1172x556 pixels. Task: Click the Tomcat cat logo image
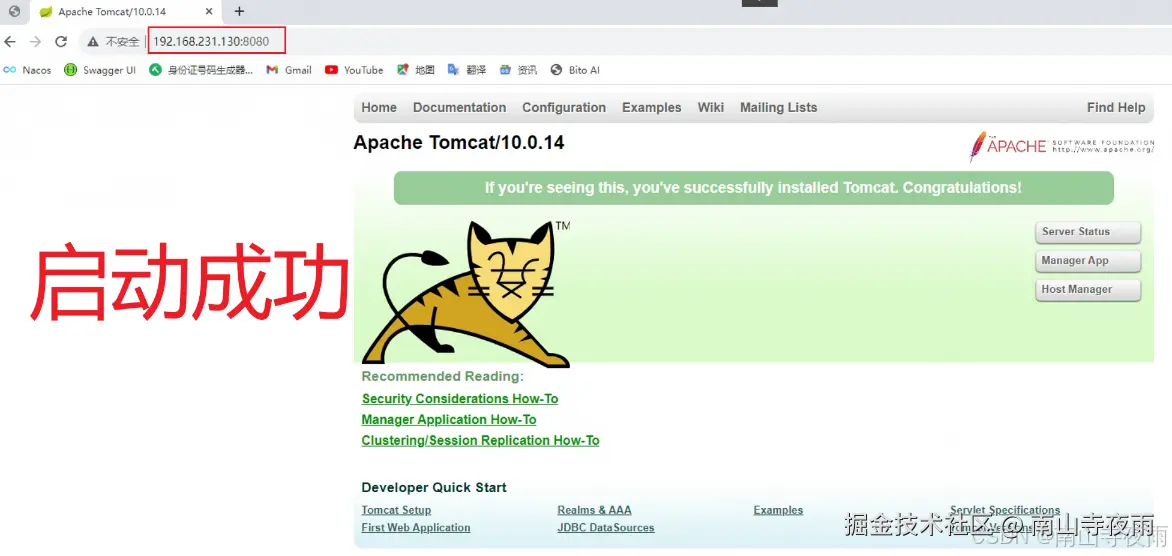[x=466, y=294]
